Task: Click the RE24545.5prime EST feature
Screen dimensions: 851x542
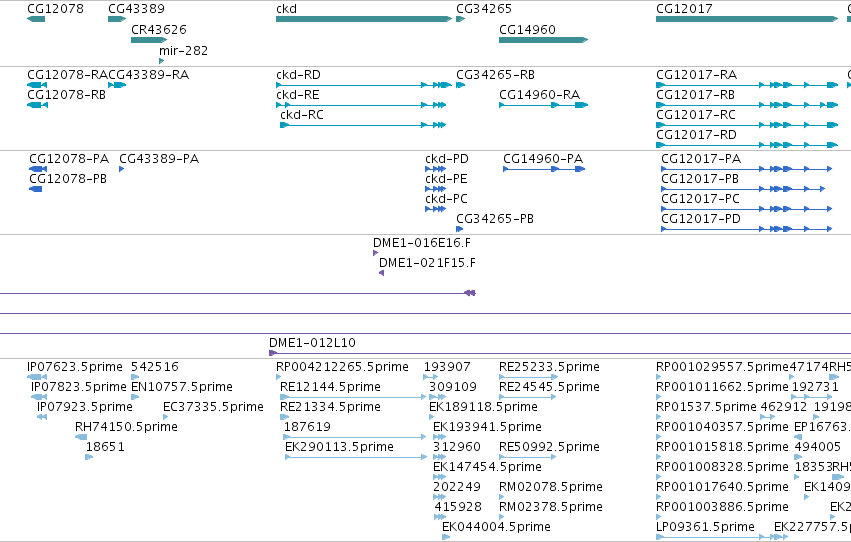Action: click(x=528, y=397)
